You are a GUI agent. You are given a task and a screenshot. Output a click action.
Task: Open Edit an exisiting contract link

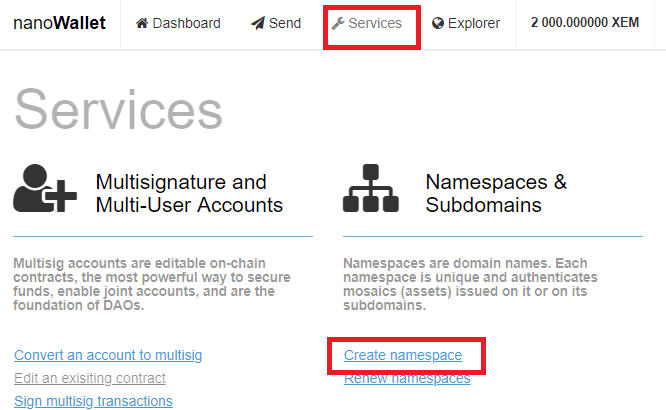point(90,378)
